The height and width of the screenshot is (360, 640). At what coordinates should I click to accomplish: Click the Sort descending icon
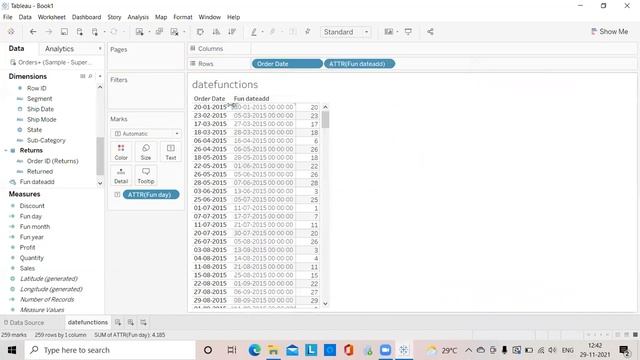click(x=232, y=32)
